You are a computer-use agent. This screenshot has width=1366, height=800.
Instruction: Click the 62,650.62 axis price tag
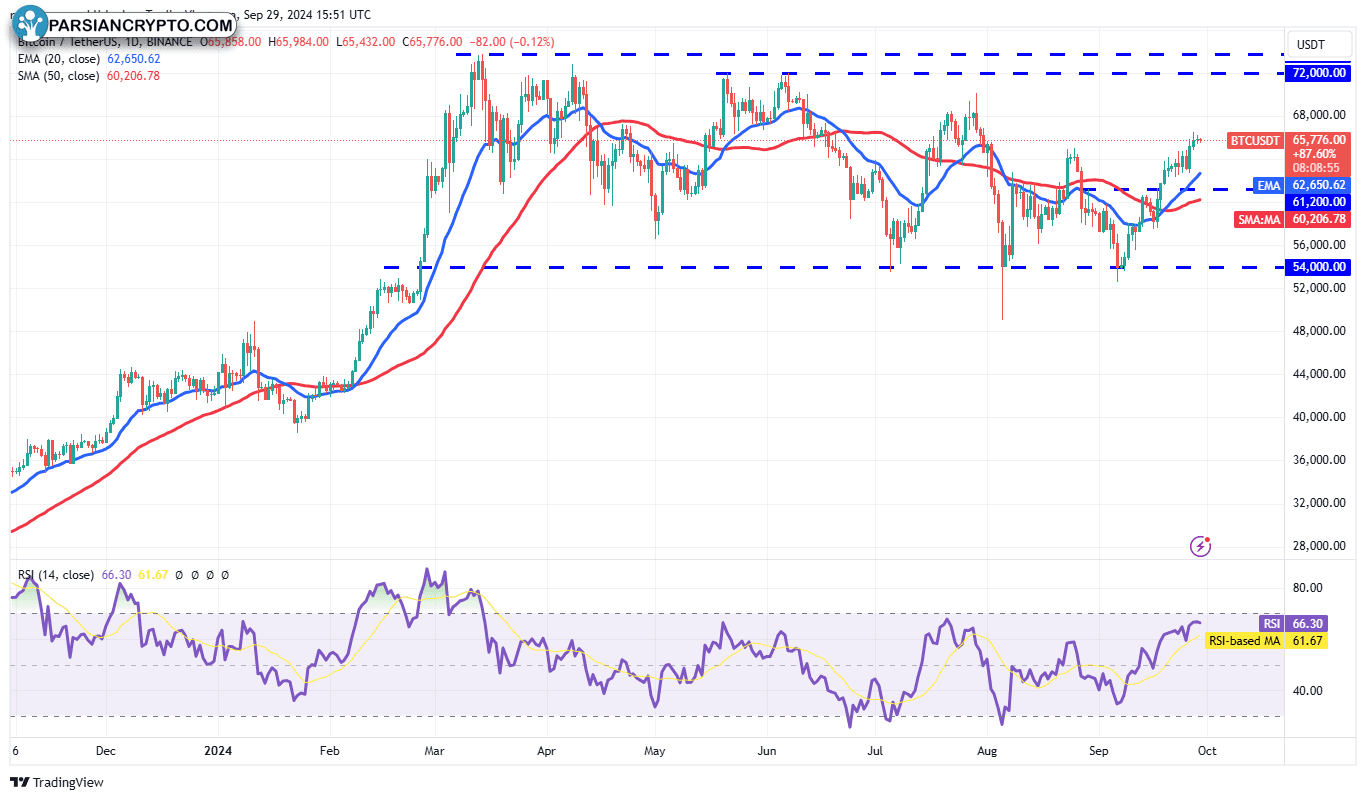1319,185
